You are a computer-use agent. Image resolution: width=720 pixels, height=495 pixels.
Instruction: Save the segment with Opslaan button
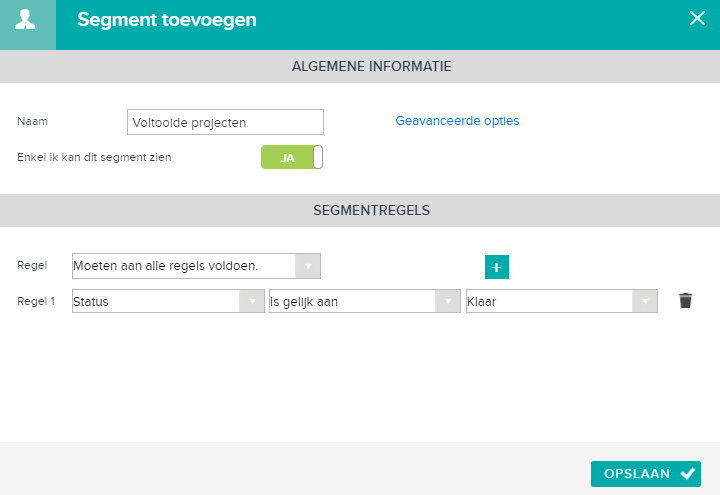(x=646, y=473)
